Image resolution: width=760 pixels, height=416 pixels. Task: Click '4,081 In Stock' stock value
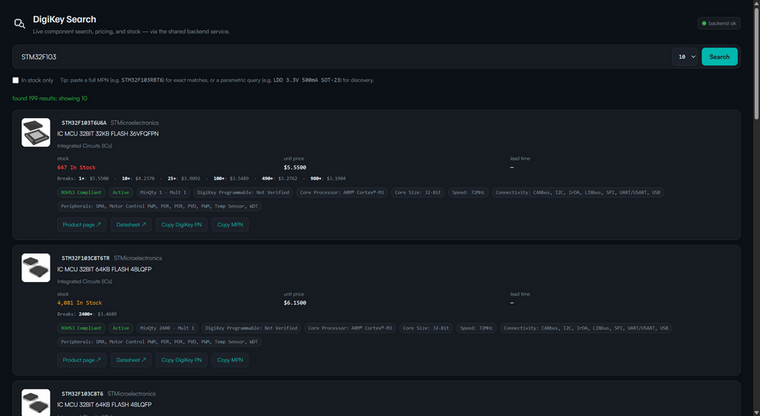[x=79, y=303]
